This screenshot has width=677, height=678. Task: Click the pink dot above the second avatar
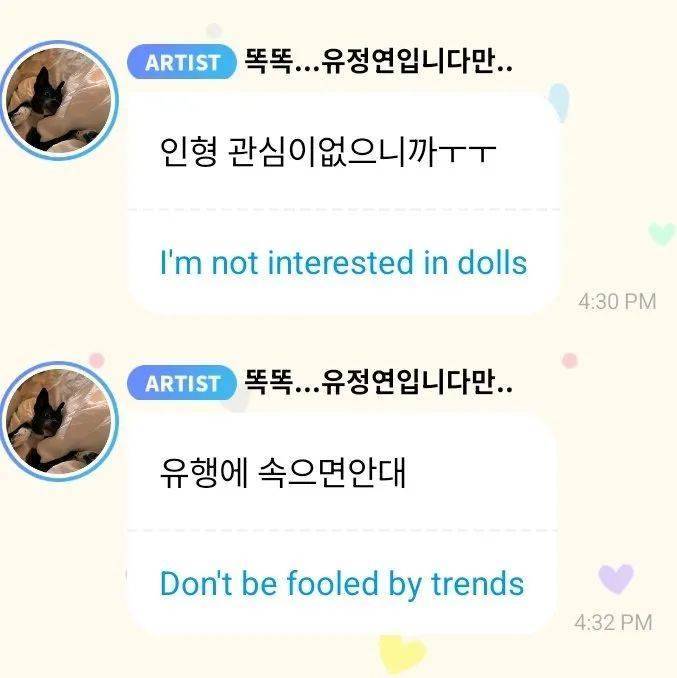[97, 361]
